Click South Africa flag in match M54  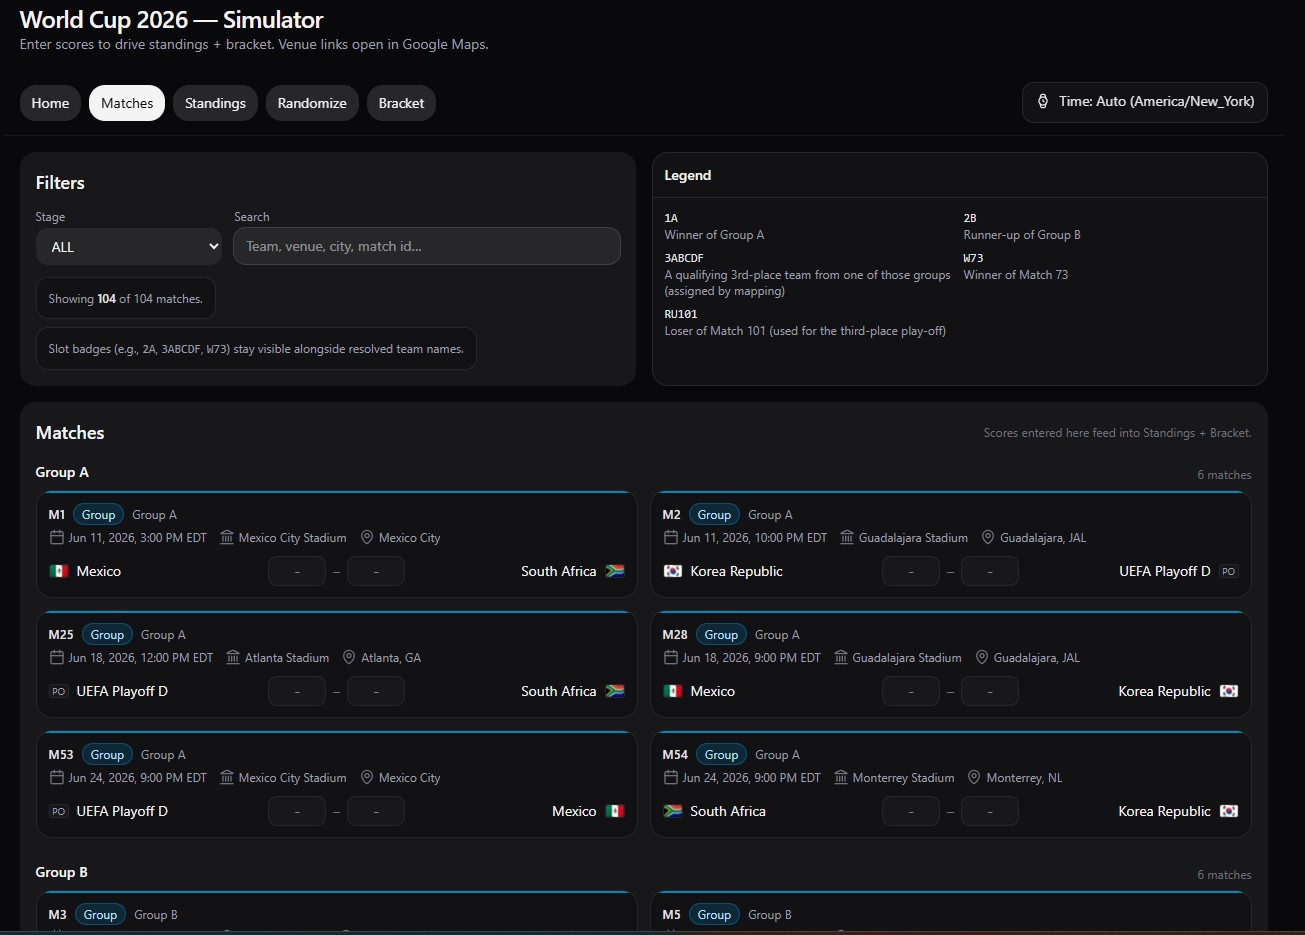[x=673, y=811]
